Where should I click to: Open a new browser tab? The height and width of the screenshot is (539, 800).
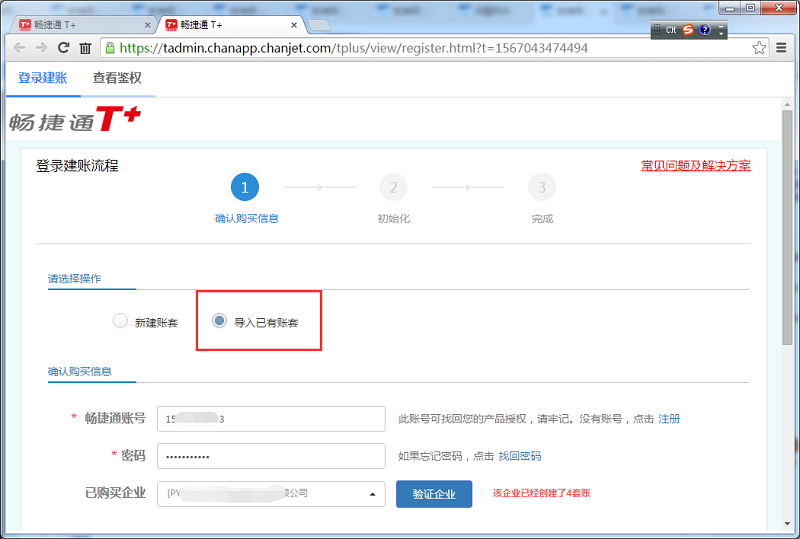coord(319,25)
